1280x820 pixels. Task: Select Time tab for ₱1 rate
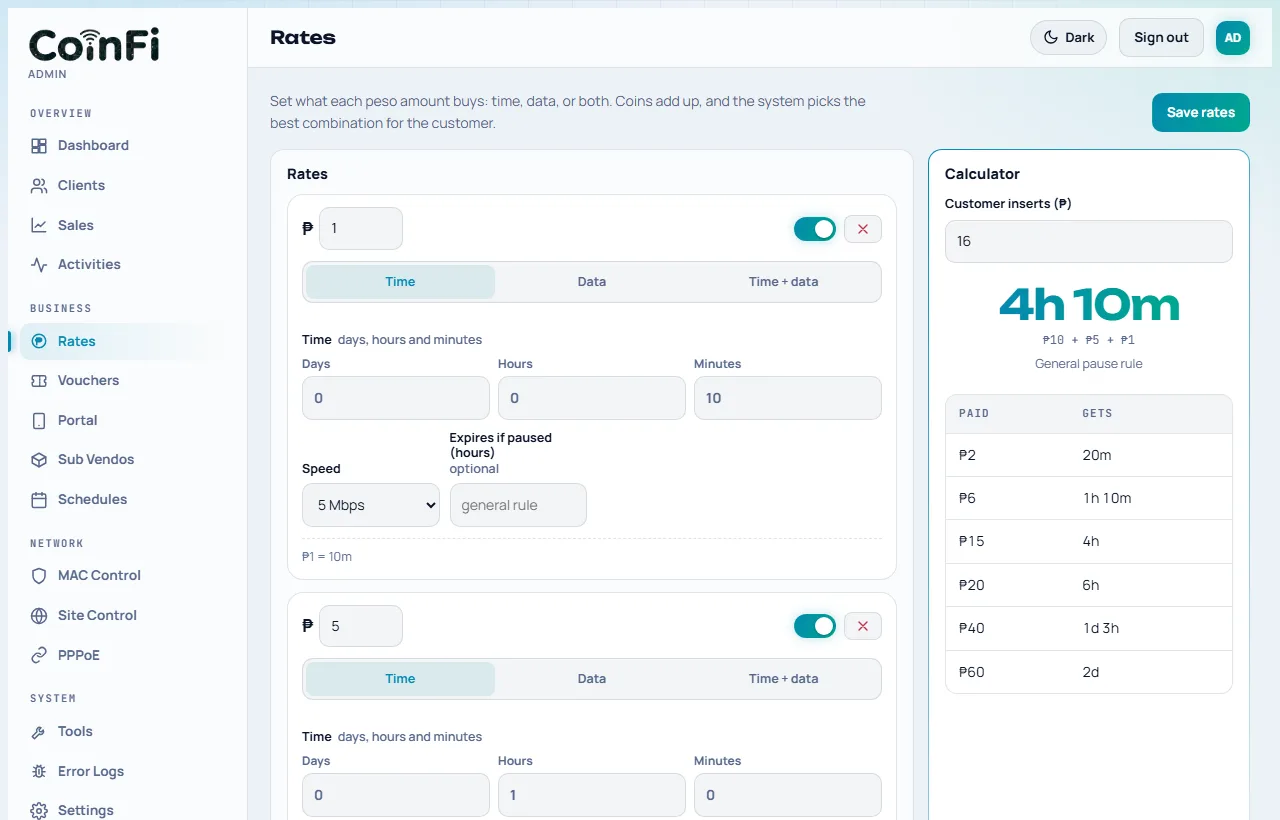tap(400, 282)
